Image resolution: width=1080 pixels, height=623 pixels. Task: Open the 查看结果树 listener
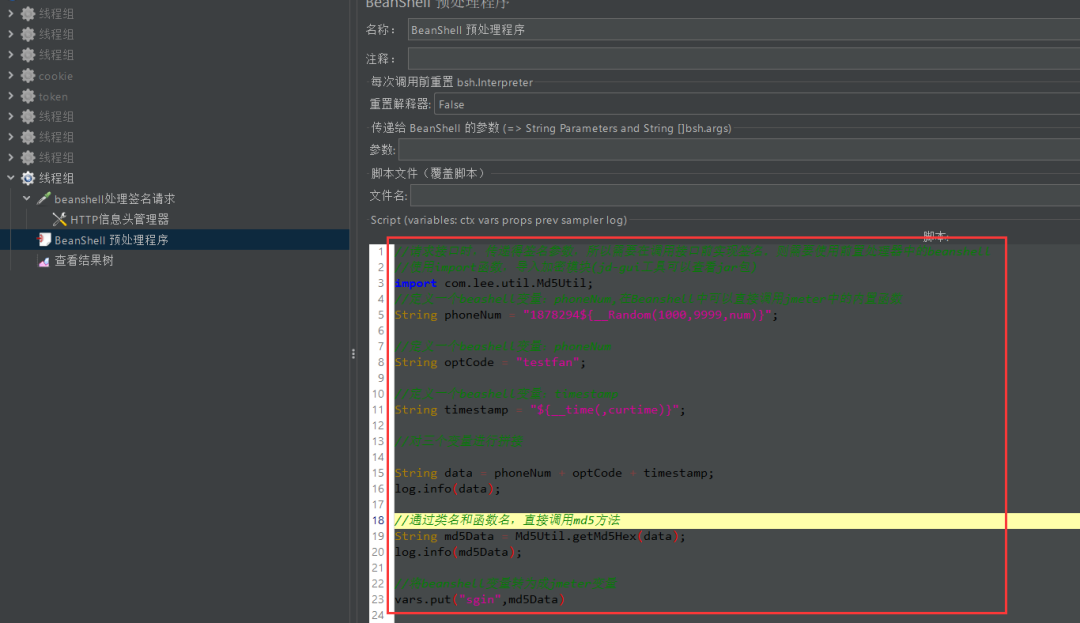[83, 260]
